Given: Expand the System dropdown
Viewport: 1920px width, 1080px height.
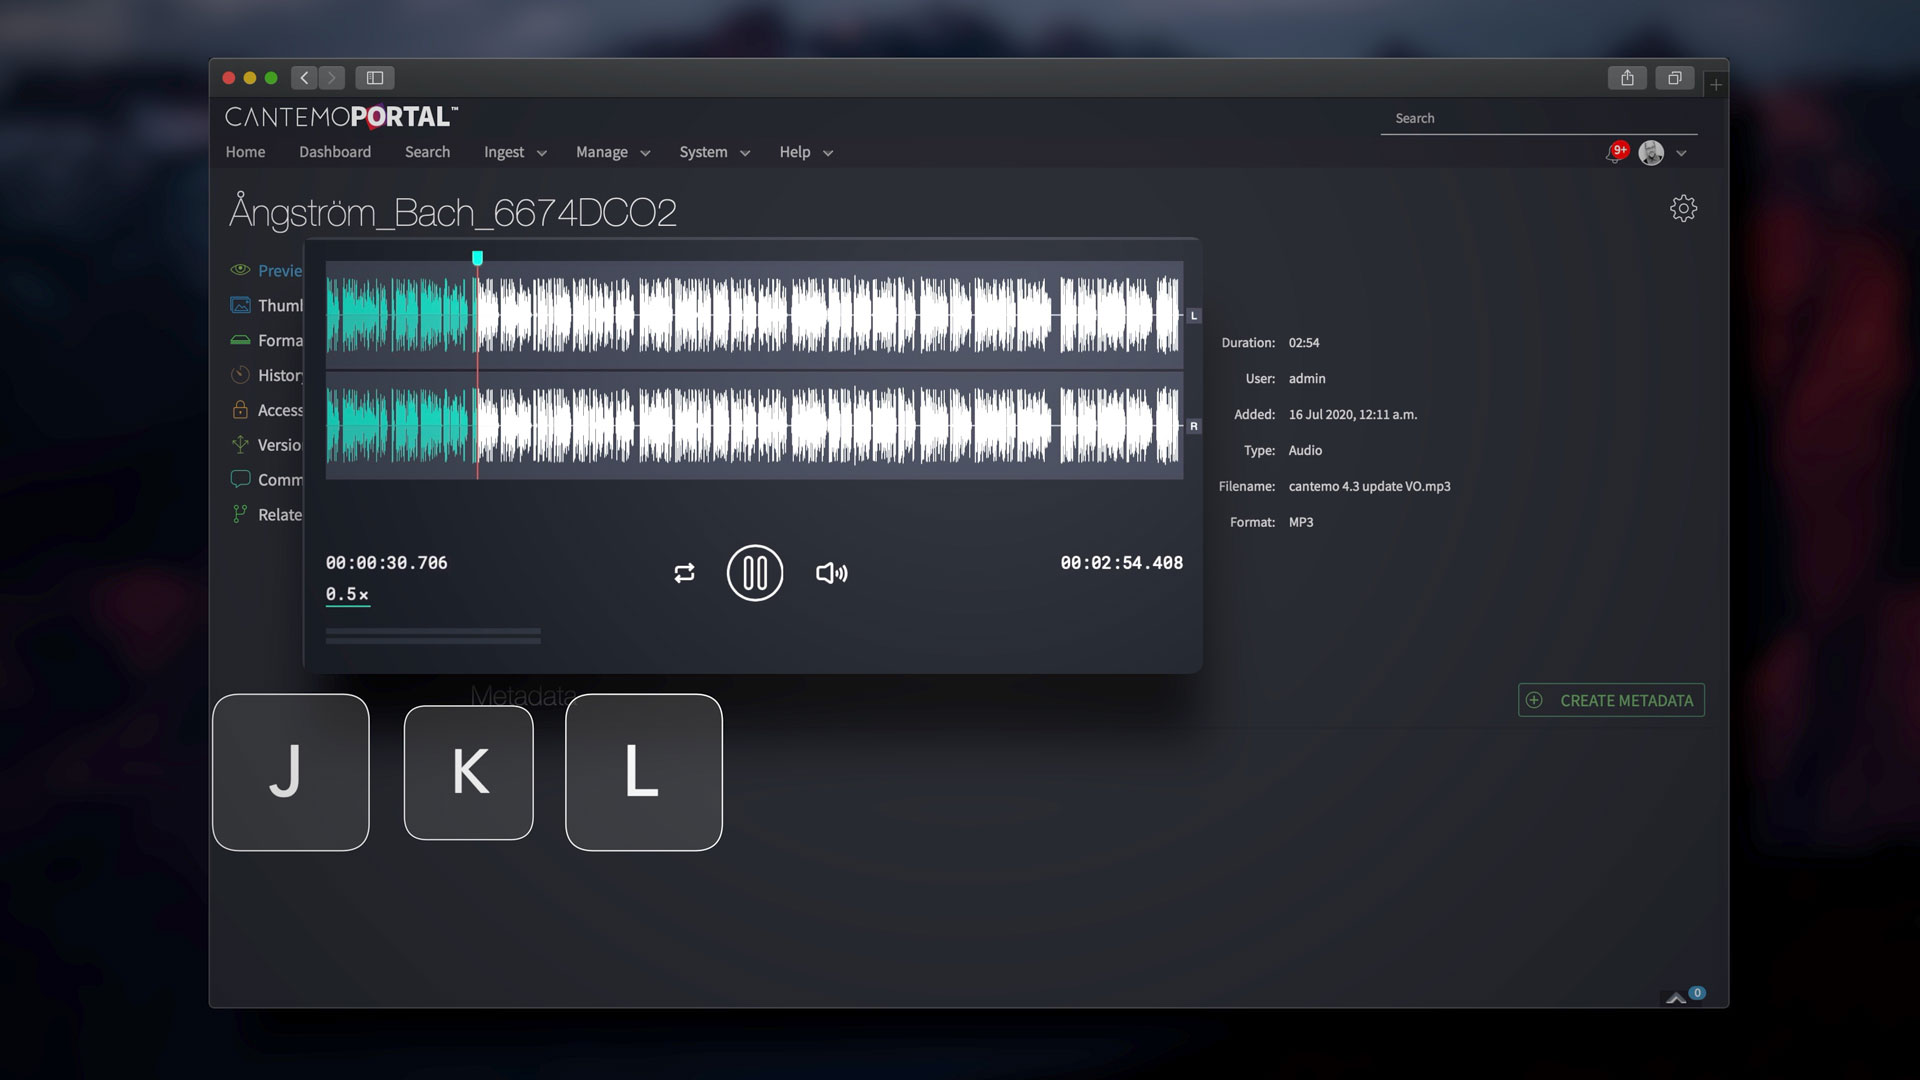Looking at the screenshot, I should point(714,152).
